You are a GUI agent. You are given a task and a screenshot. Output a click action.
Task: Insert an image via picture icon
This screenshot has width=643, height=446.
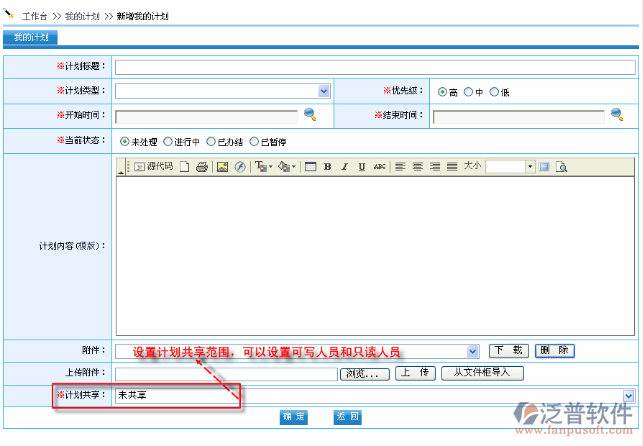pyautogui.click(x=222, y=167)
